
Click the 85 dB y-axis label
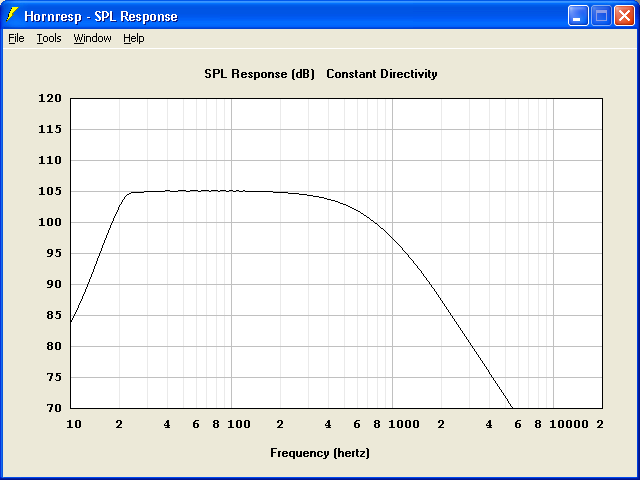coord(53,316)
